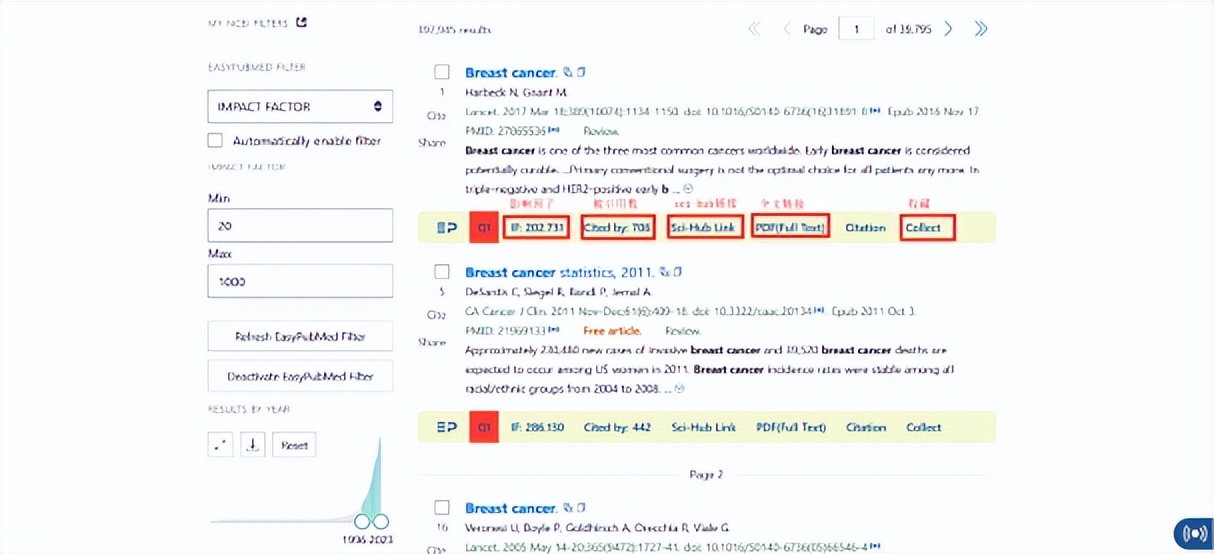Click Citation in second result toolbar

[x=866, y=428]
